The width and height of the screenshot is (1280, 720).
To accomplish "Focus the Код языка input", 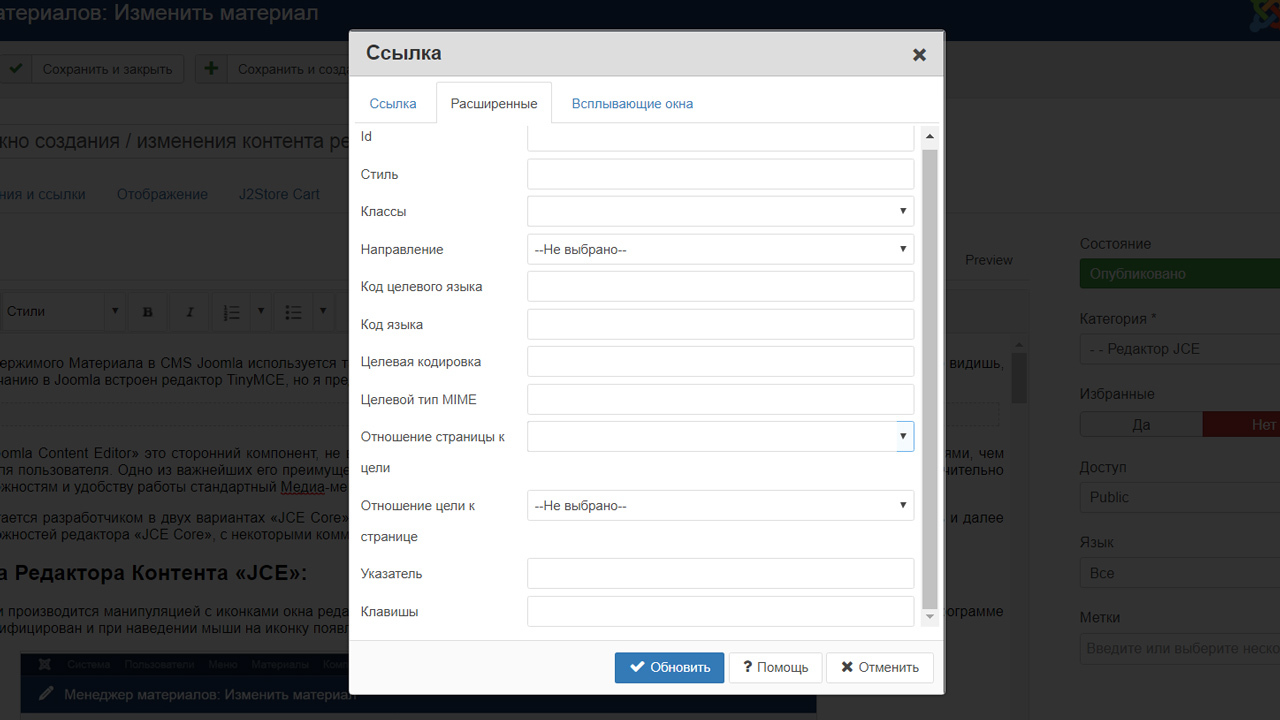I will (x=721, y=324).
